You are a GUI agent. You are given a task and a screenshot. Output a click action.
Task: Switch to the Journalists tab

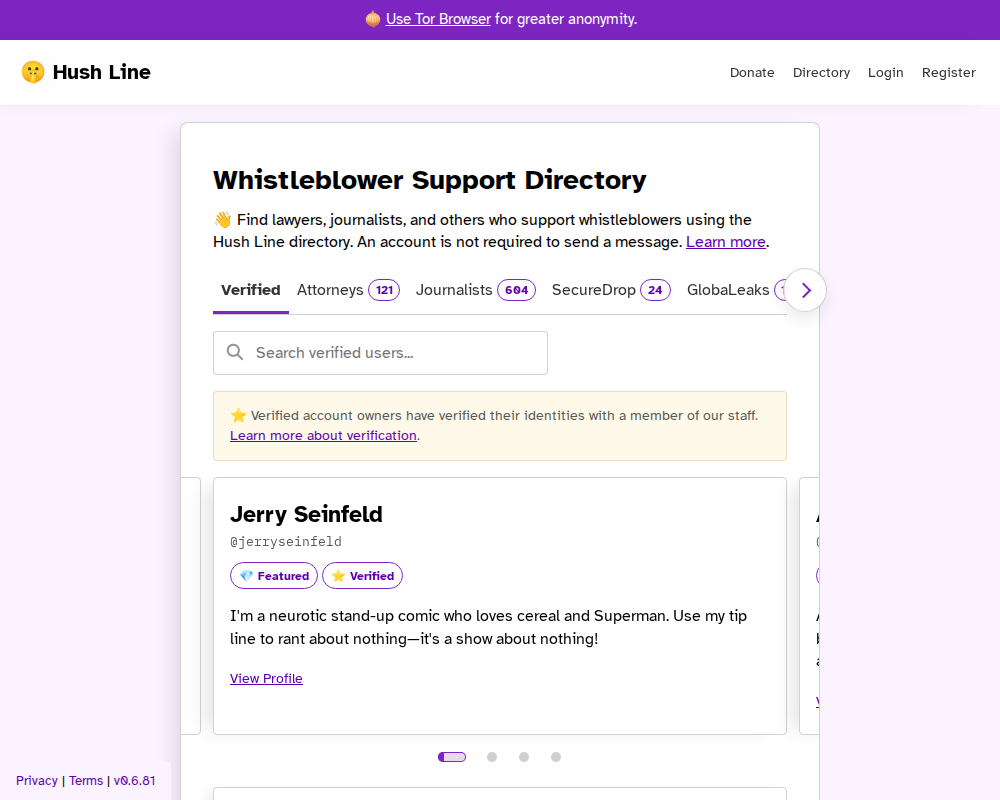click(x=476, y=290)
